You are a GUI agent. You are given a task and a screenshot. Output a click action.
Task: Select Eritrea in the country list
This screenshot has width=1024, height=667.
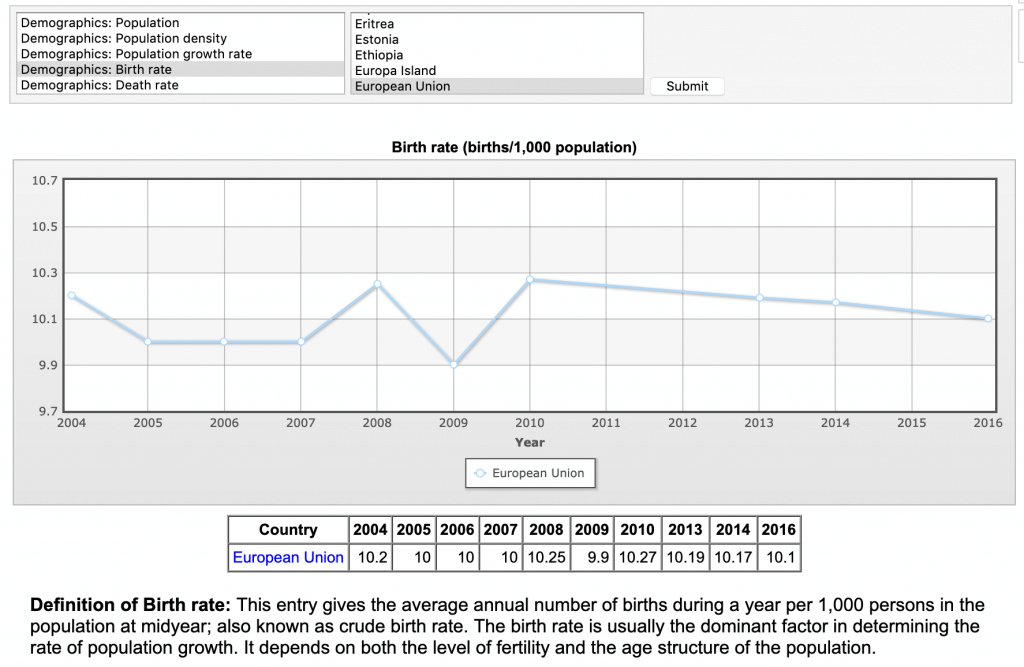coord(497,24)
